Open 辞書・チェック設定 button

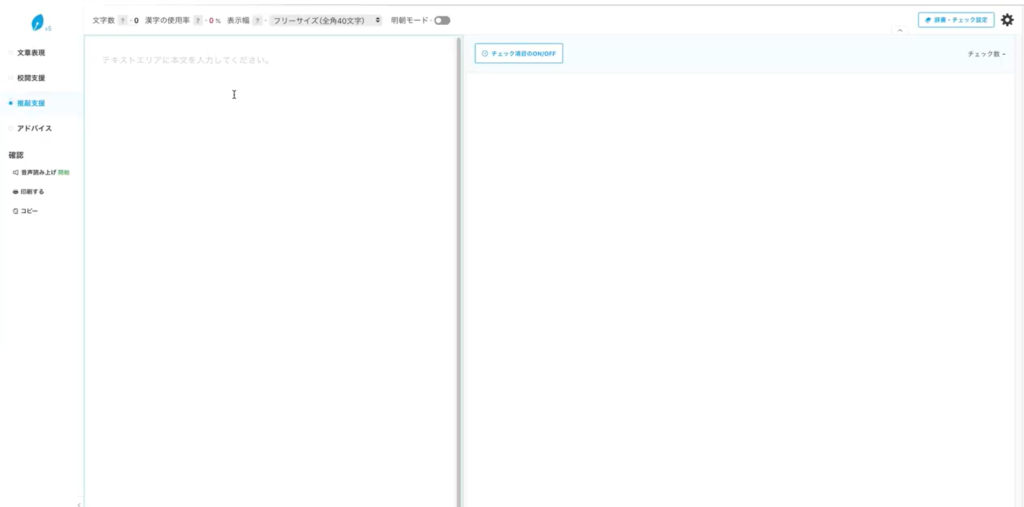coord(956,20)
